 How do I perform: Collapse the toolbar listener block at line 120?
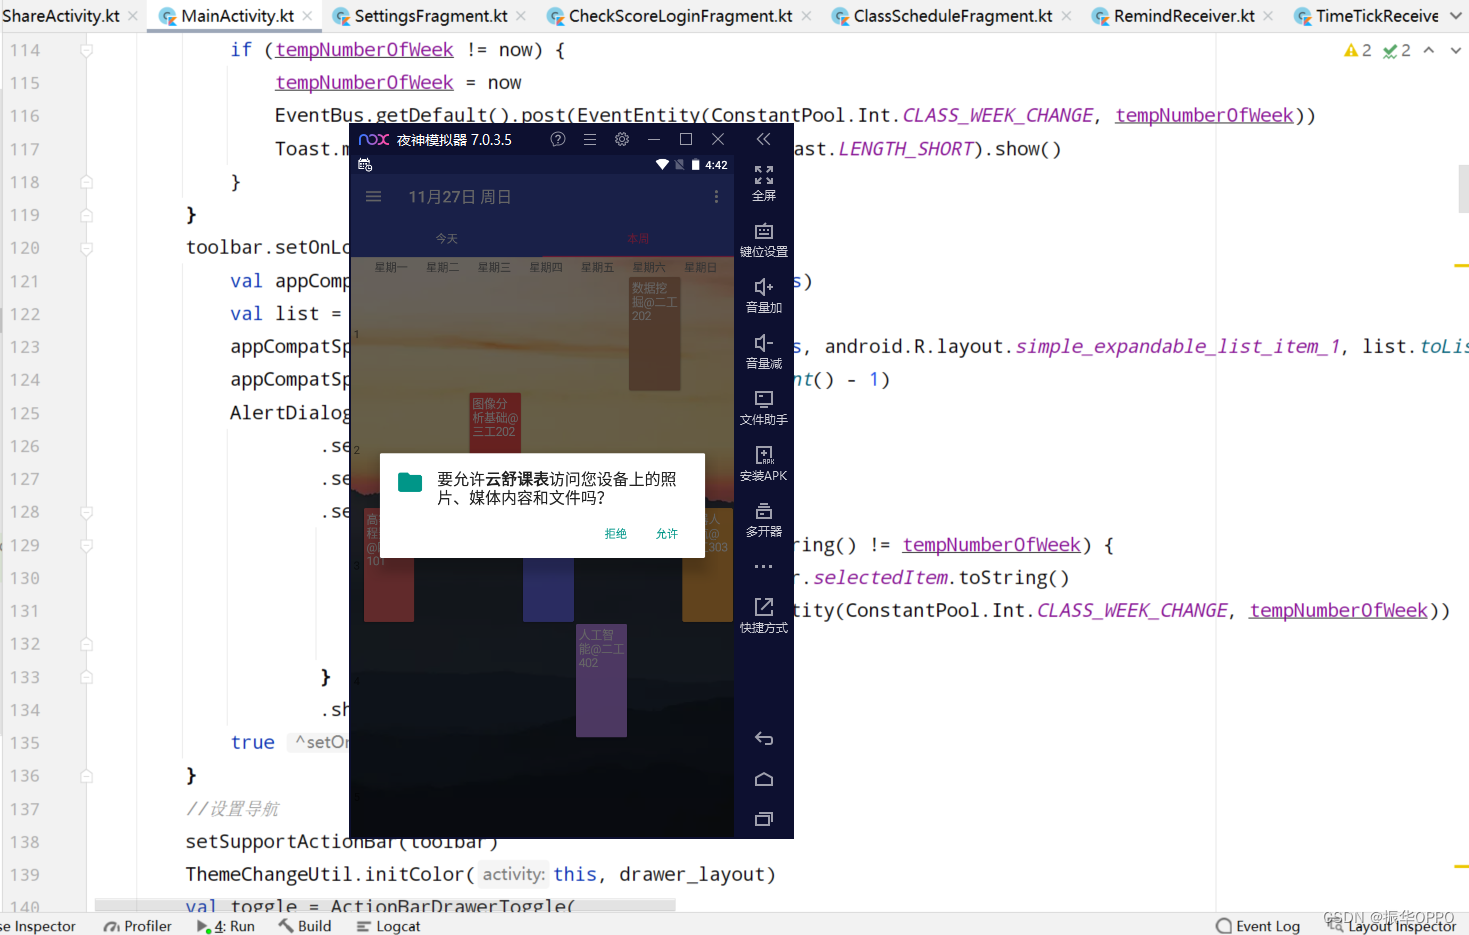coord(87,248)
